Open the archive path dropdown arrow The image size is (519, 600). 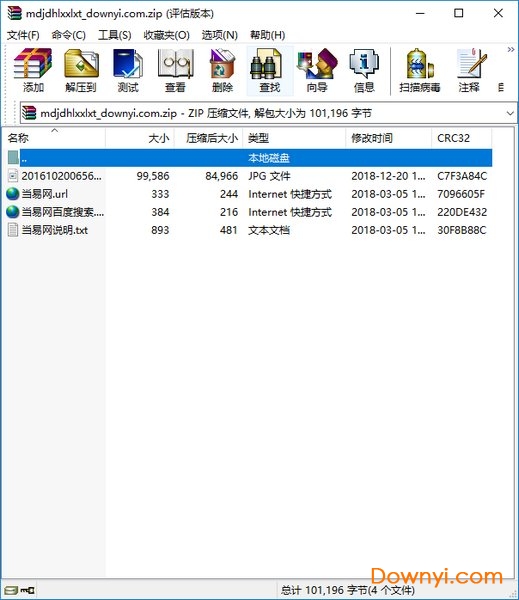(510, 113)
